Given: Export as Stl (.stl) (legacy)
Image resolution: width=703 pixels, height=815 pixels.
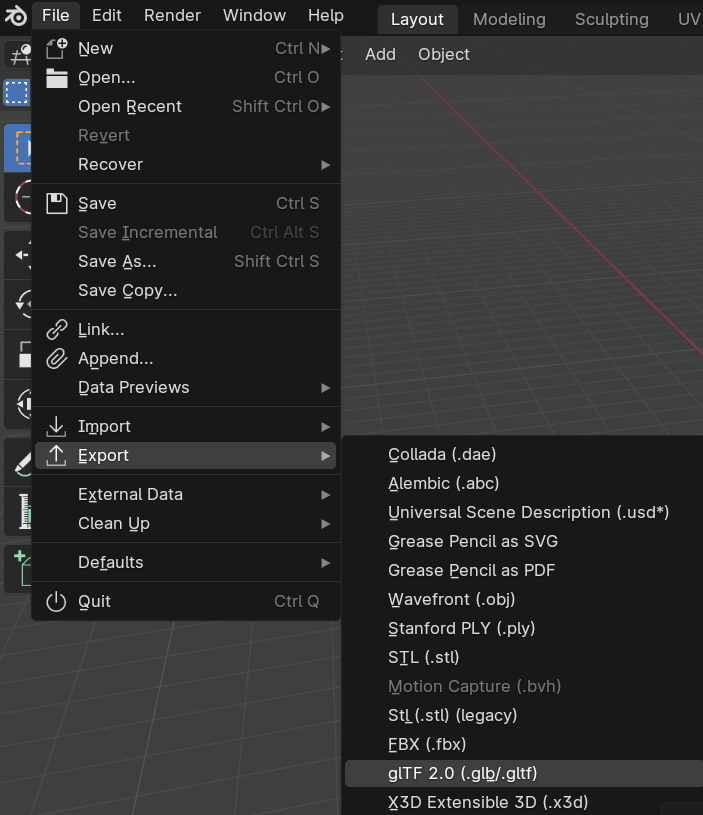Looking at the screenshot, I should pyautogui.click(x=524, y=716).
